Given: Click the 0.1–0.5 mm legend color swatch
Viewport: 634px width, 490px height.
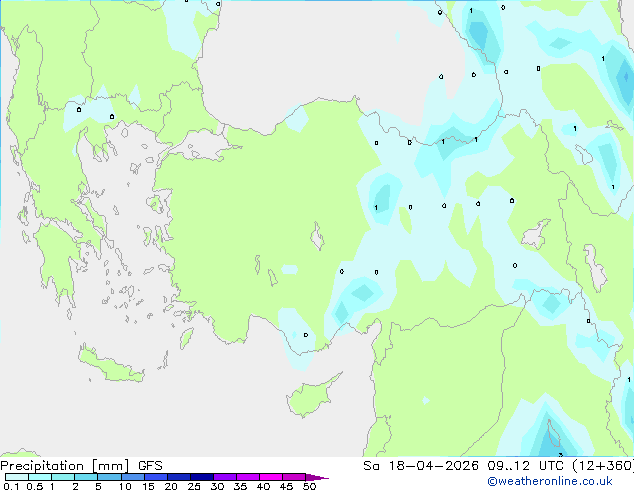Looking at the screenshot, I should (17, 477).
